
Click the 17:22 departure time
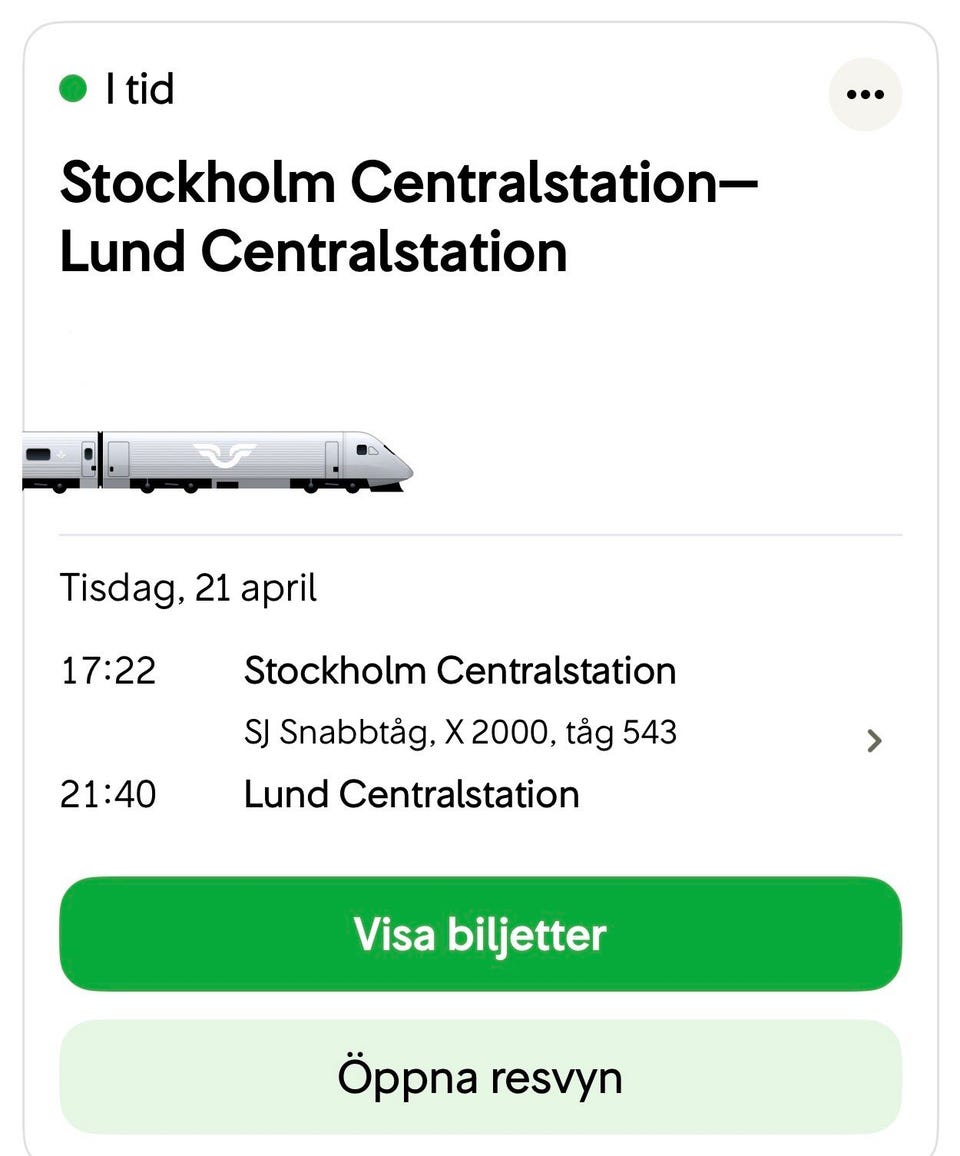[x=108, y=670]
